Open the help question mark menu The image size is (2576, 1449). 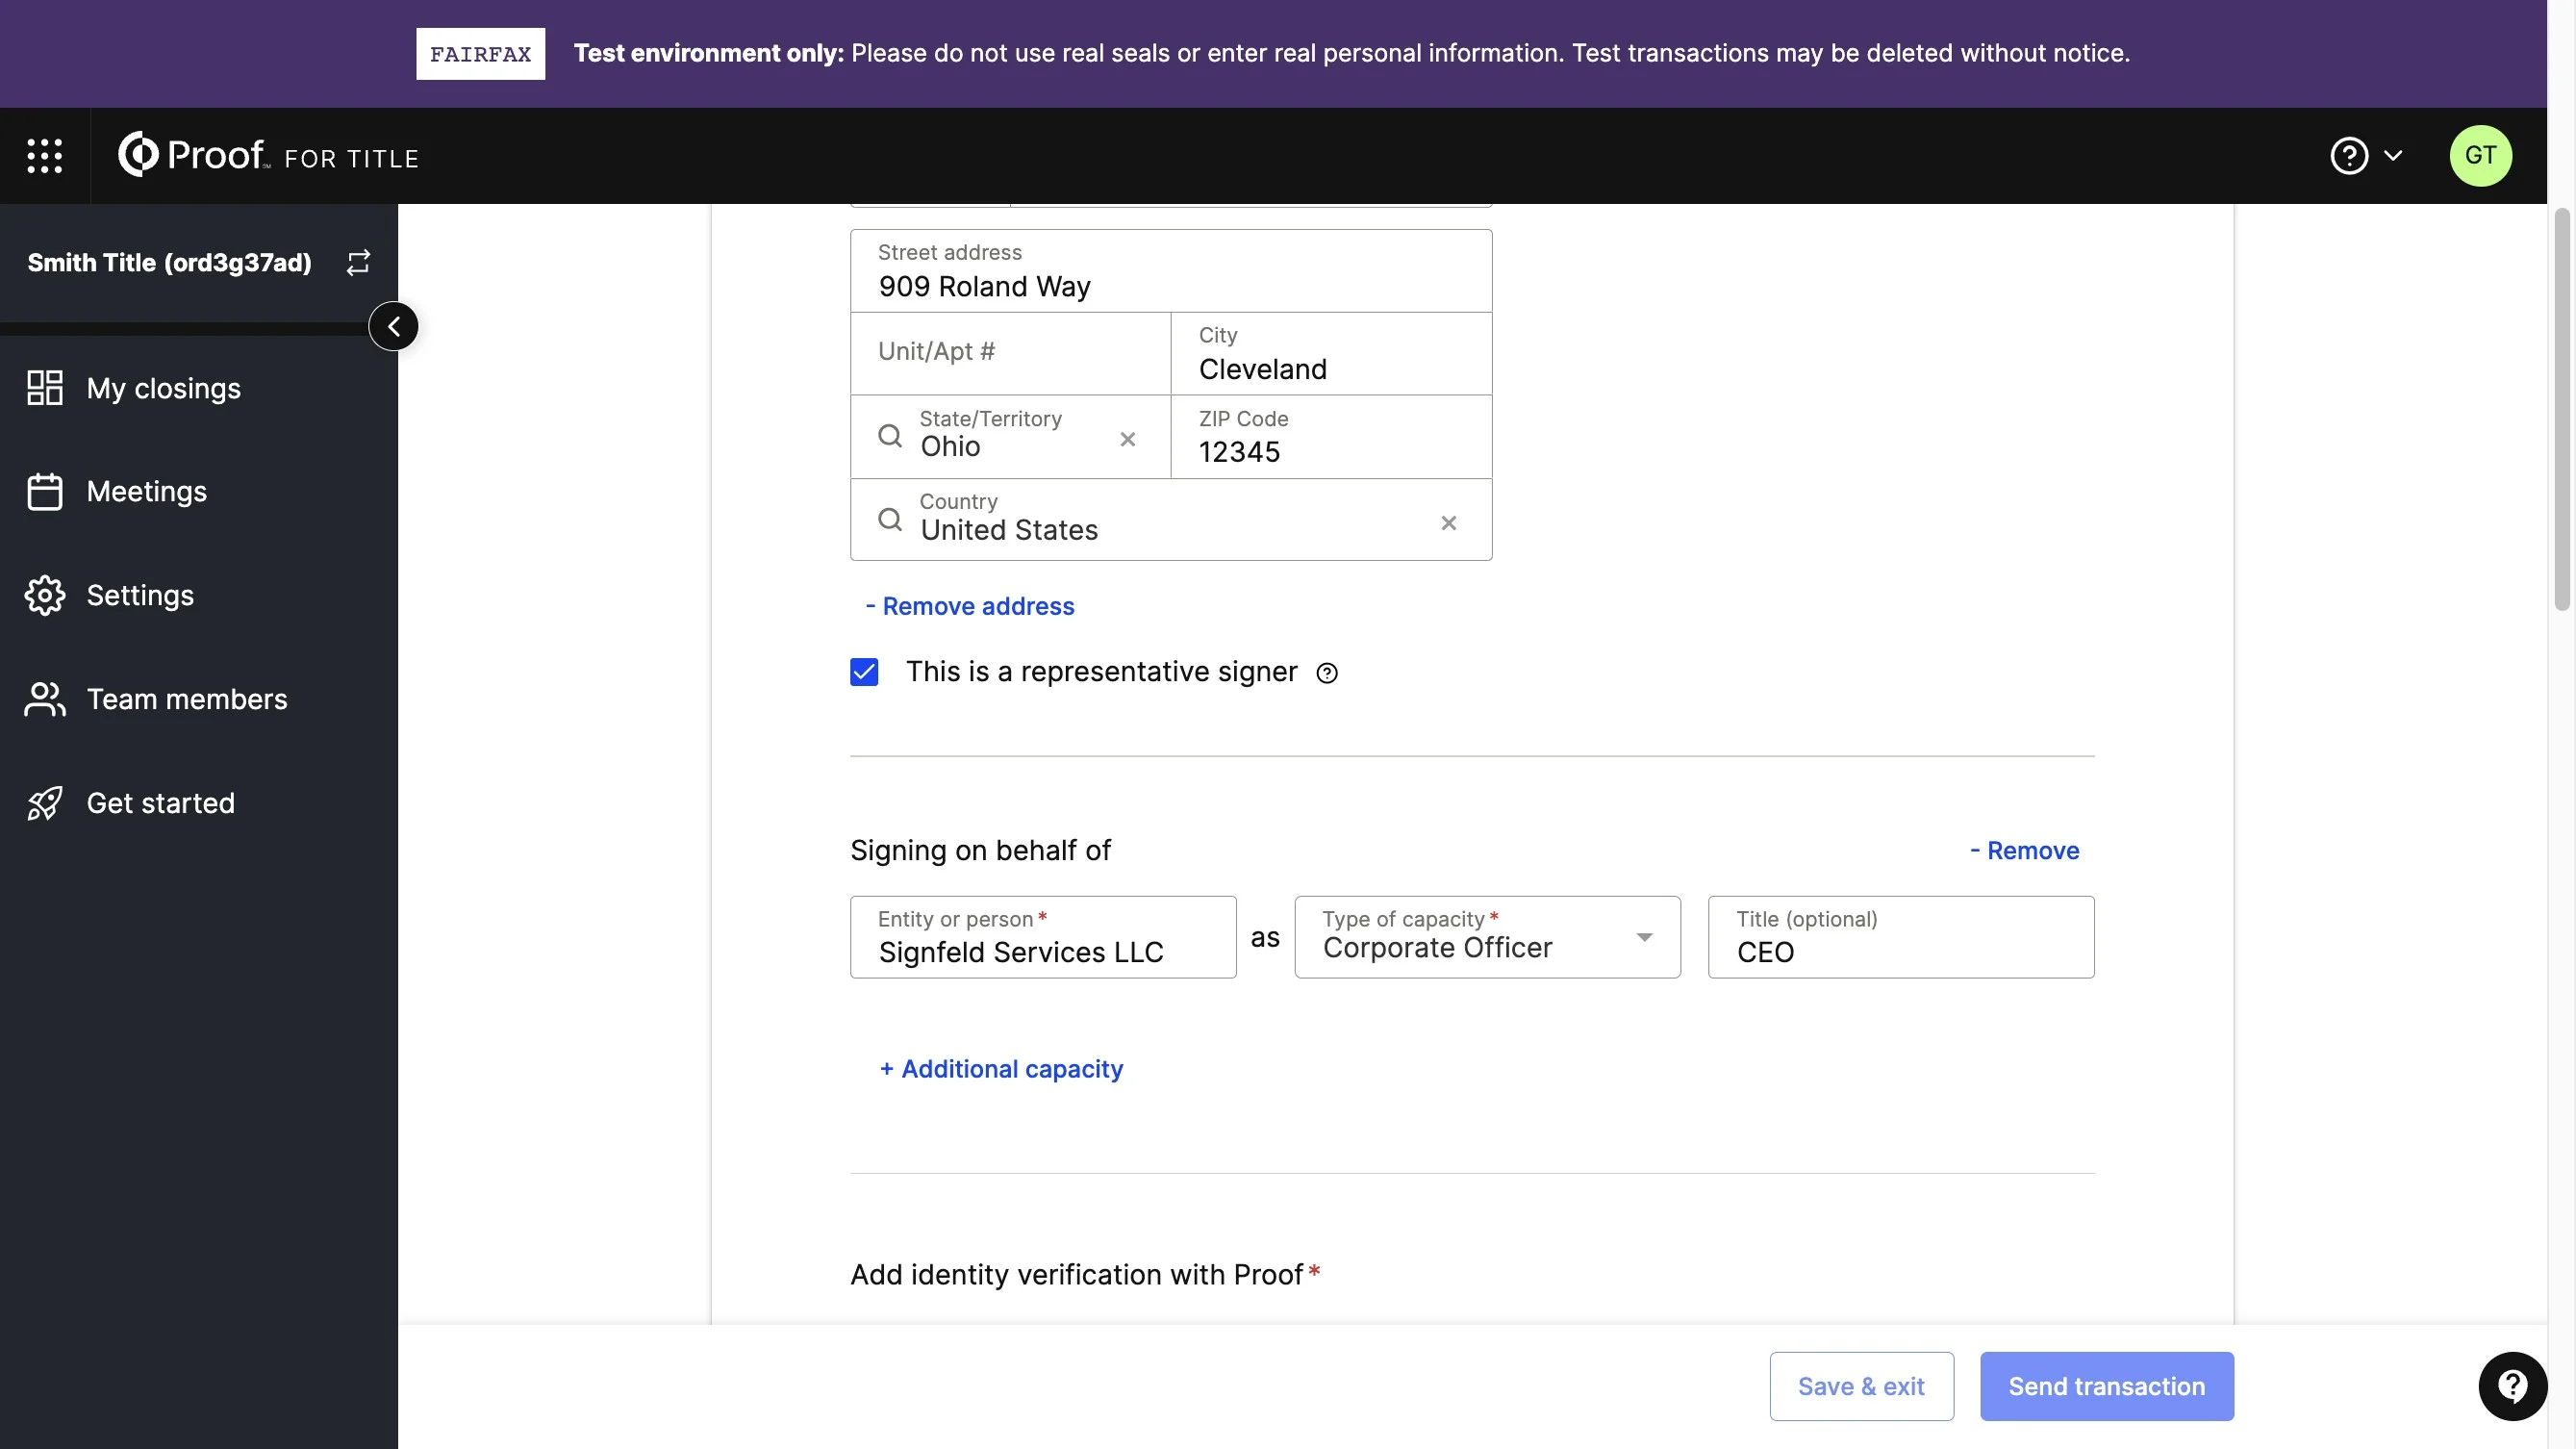[x=2348, y=155]
